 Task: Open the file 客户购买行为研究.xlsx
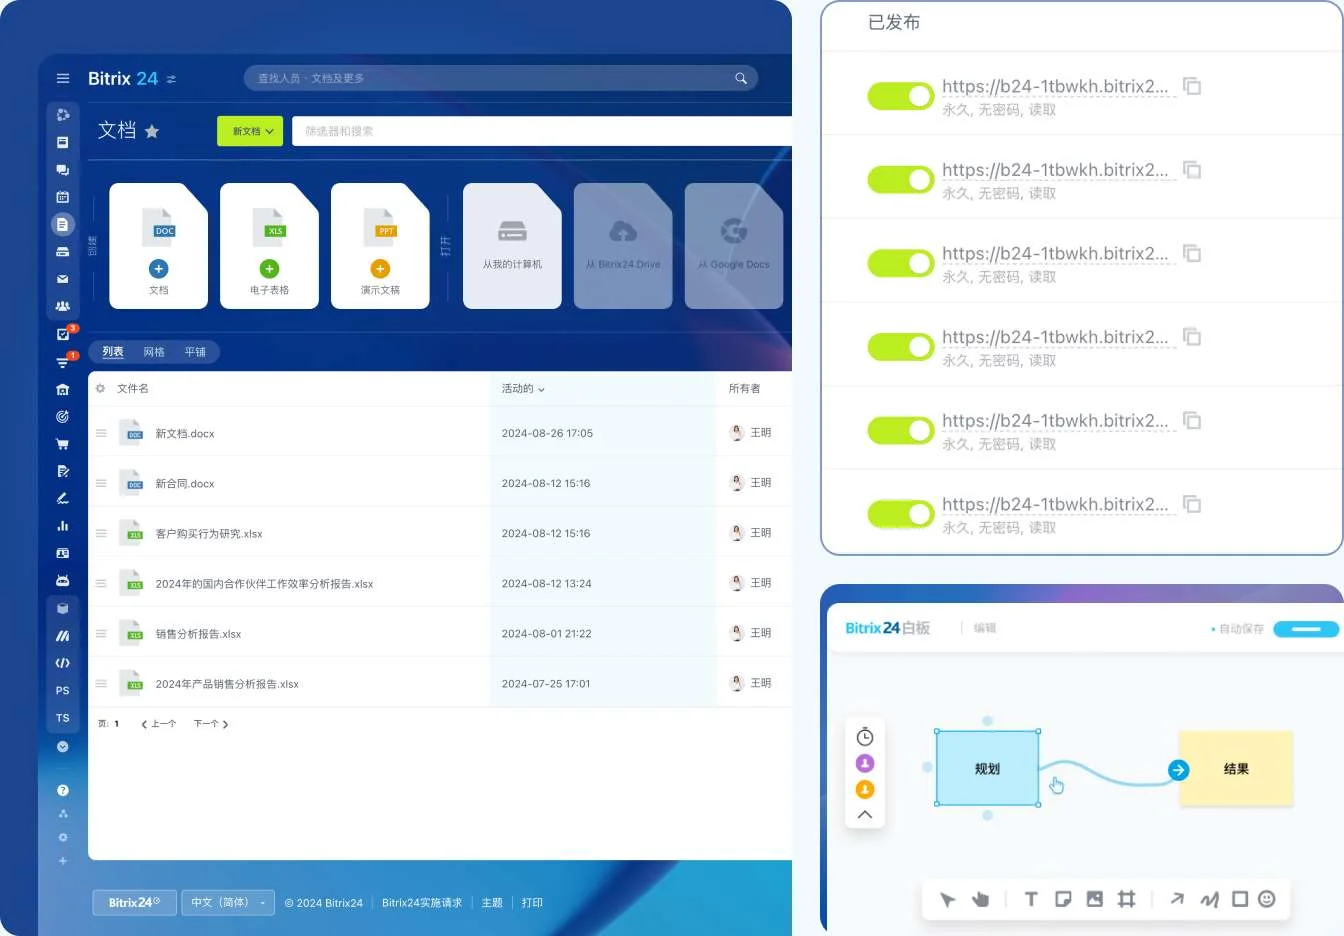[x=209, y=534]
